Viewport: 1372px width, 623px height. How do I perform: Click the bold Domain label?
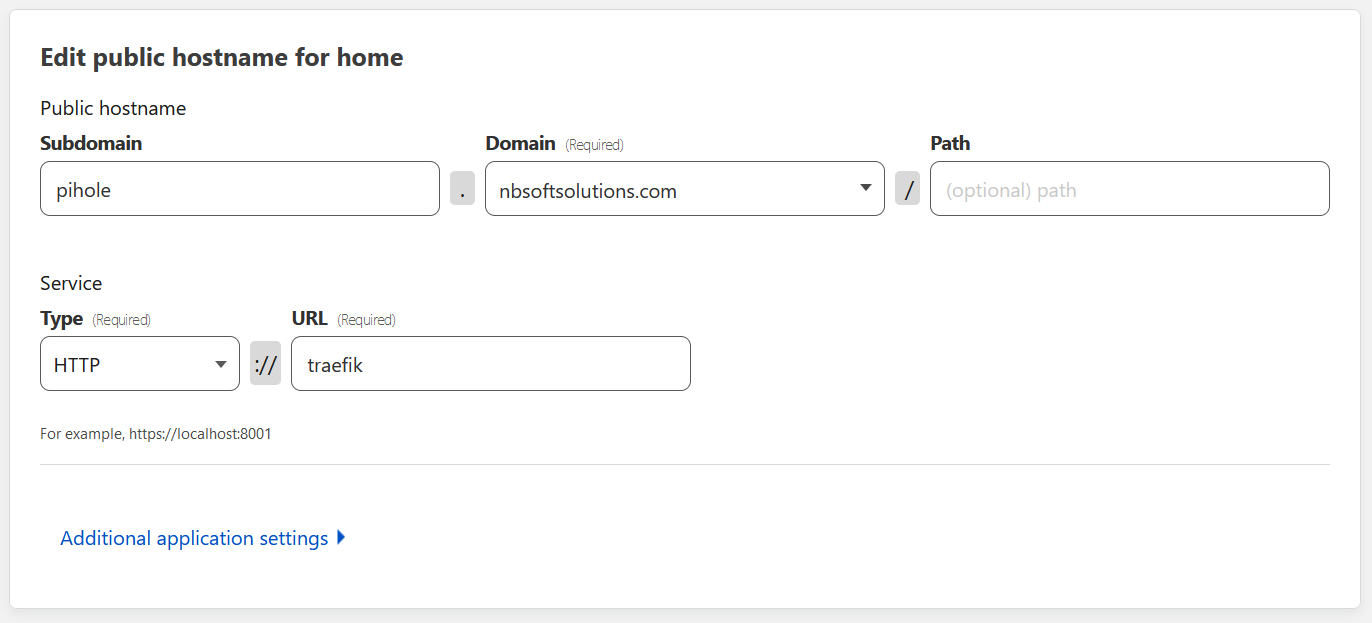point(520,143)
